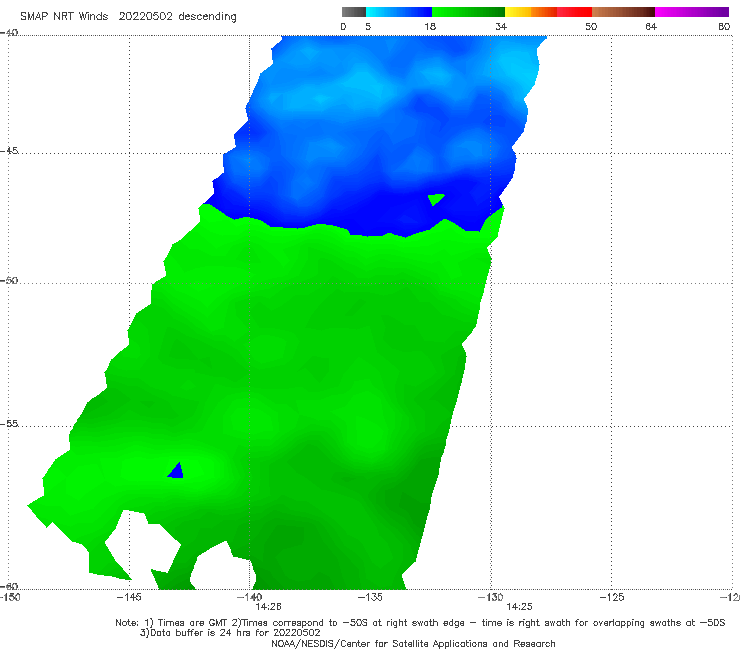Select the yellow-orange 34-50 segment of the color bar

tap(548, 12)
